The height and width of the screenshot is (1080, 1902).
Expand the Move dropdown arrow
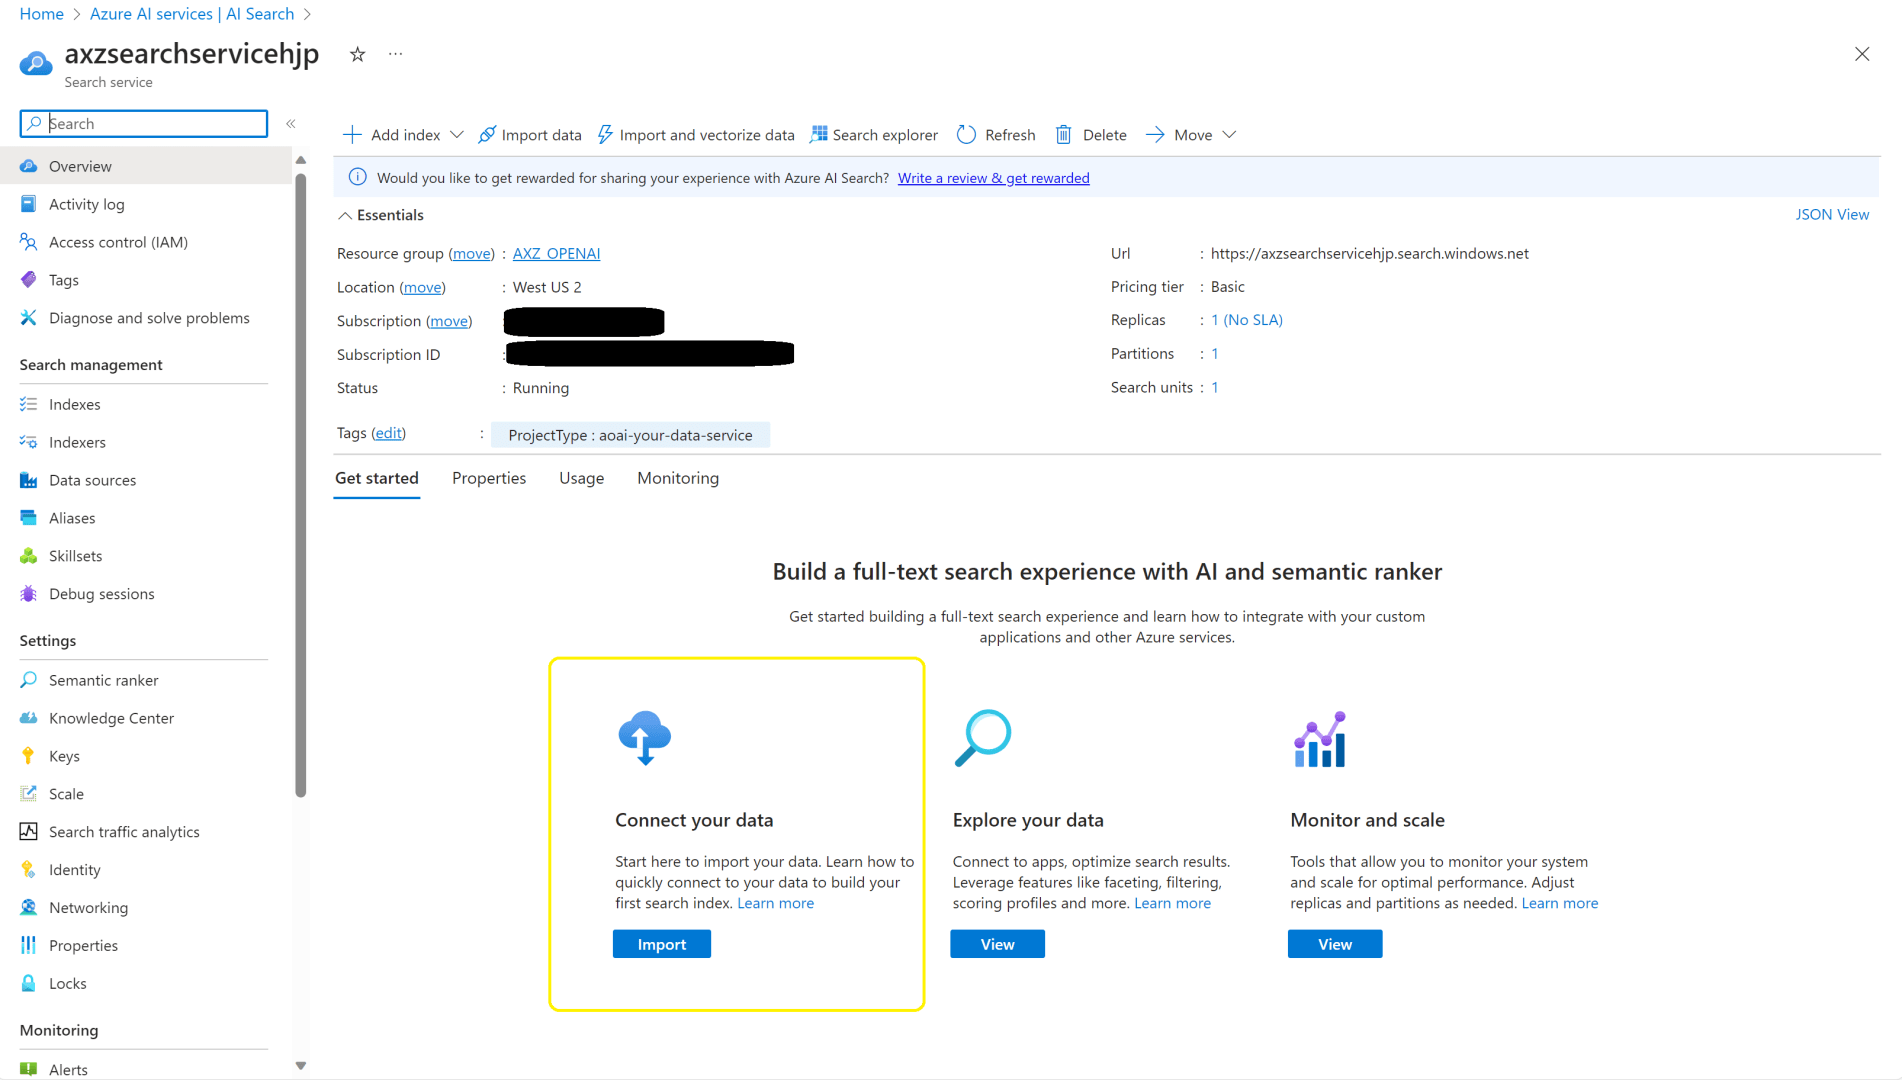tap(1230, 134)
